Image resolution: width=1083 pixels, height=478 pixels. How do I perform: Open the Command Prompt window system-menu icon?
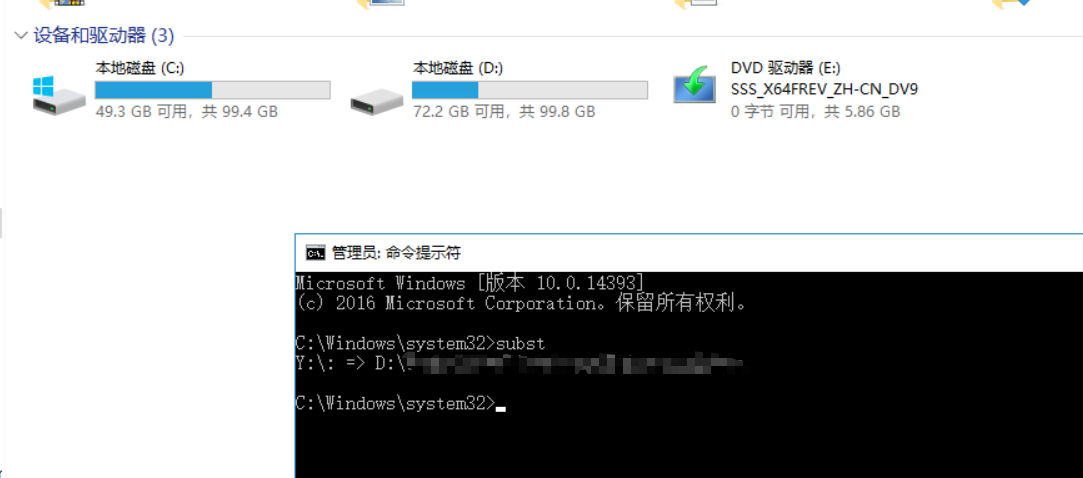tap(316, 253)
